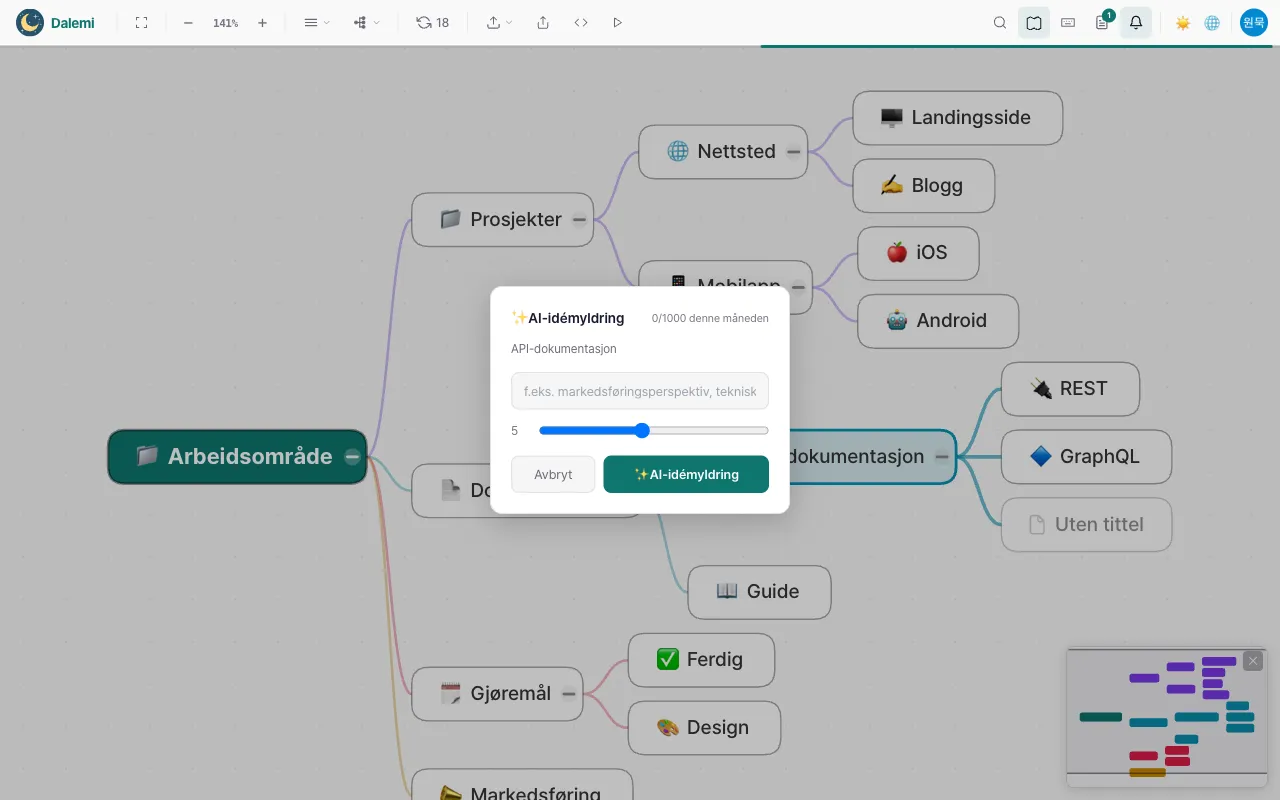Open the lines menu dropdown
Image resolution: width=1280 pixels, height=800 pixels.
[317, 22]
